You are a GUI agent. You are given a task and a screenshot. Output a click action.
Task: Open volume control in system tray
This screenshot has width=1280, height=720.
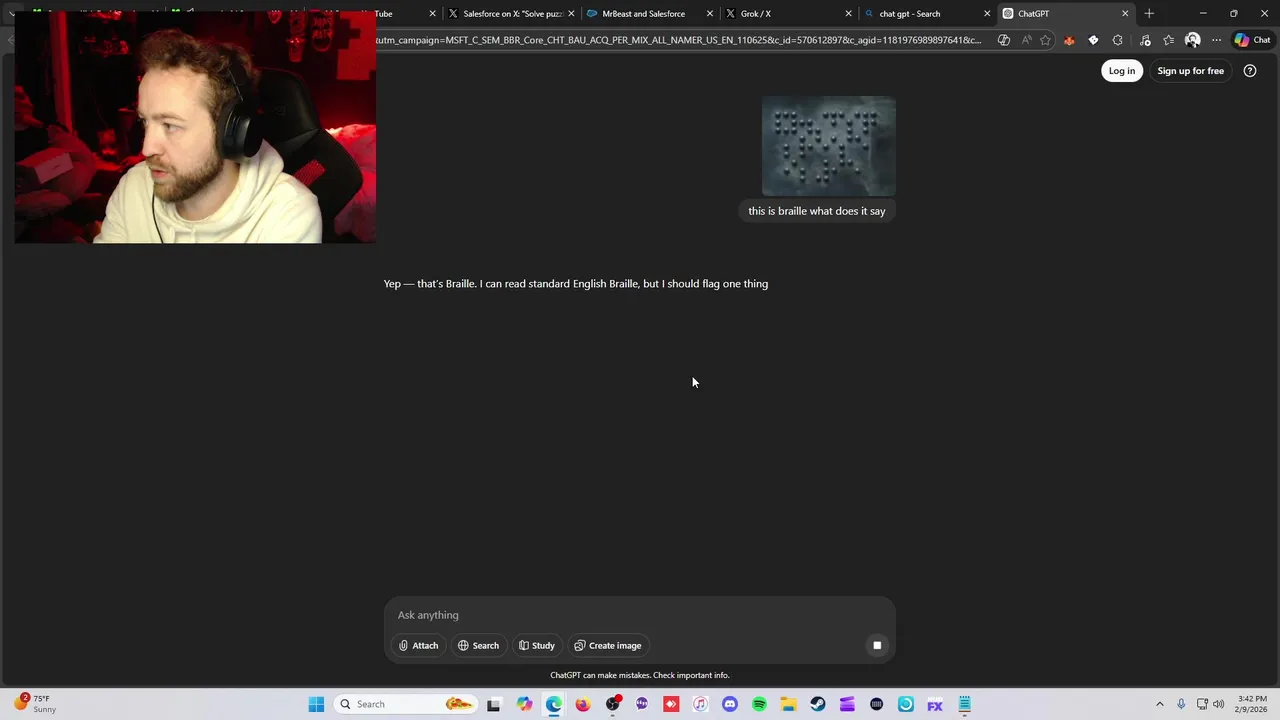pyautogui.click(x=1219, y=704)
